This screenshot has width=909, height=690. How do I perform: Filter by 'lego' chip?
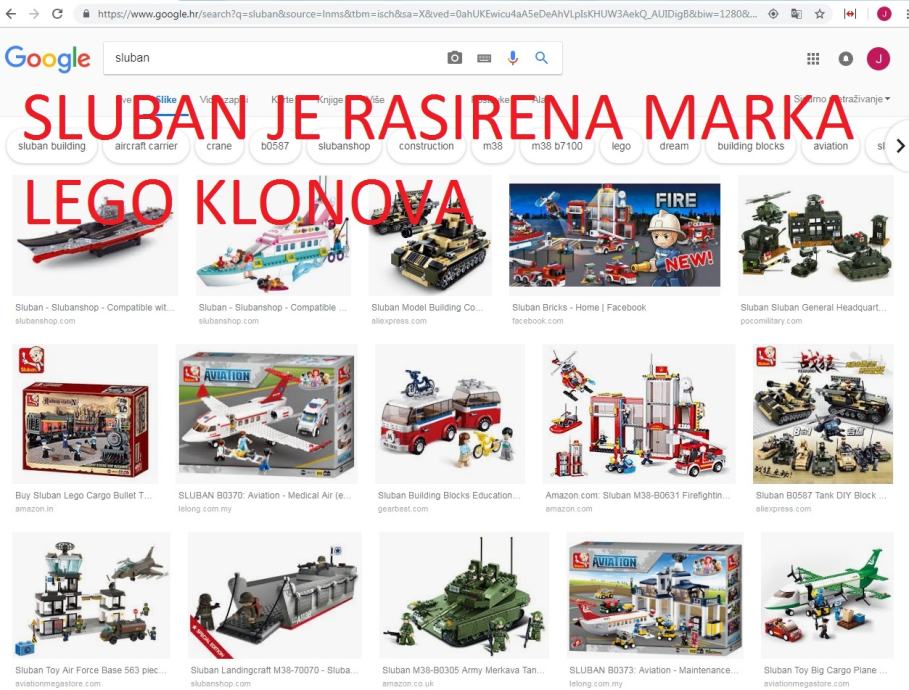(x=621, y=146)
